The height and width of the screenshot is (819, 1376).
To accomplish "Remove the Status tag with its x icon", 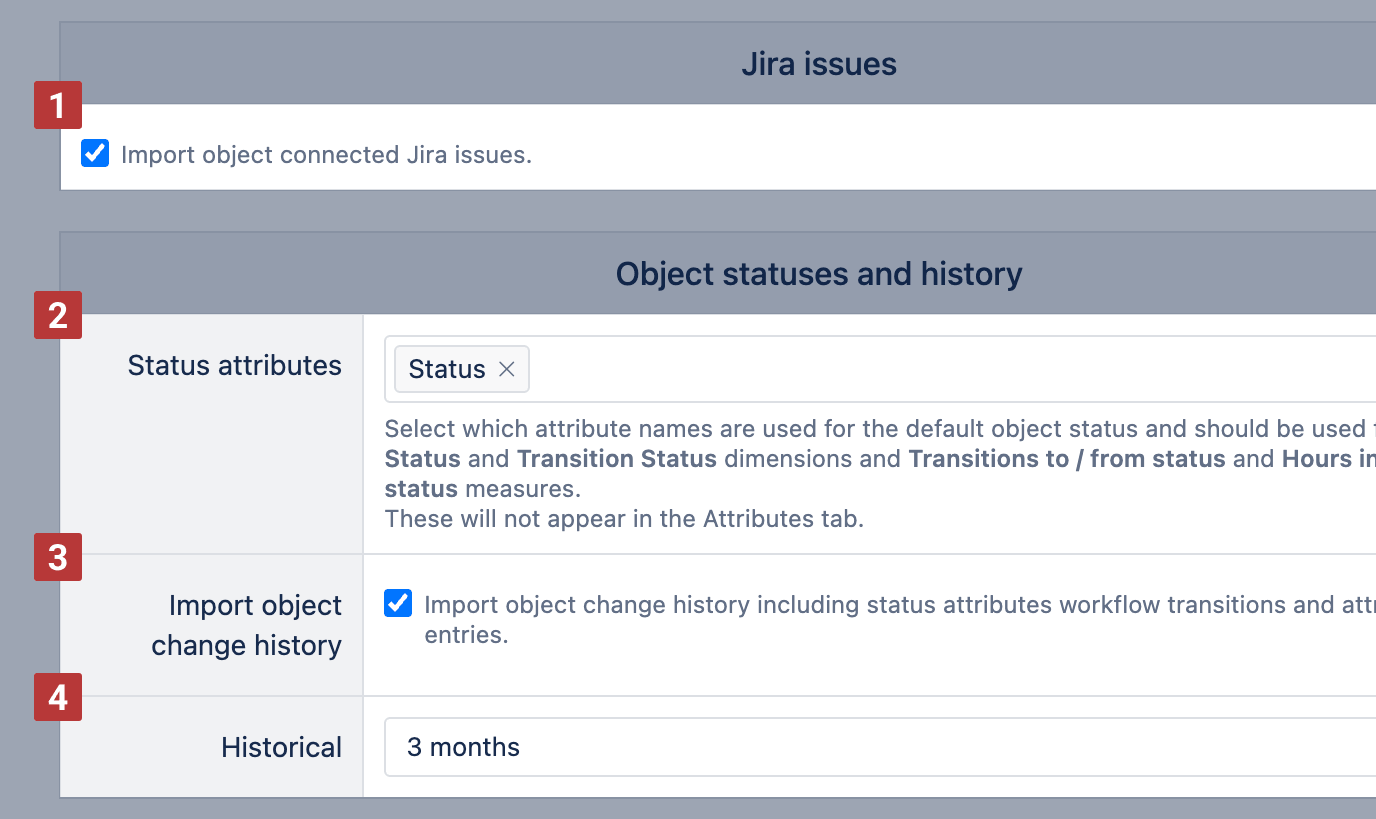I will pos(507,369).
